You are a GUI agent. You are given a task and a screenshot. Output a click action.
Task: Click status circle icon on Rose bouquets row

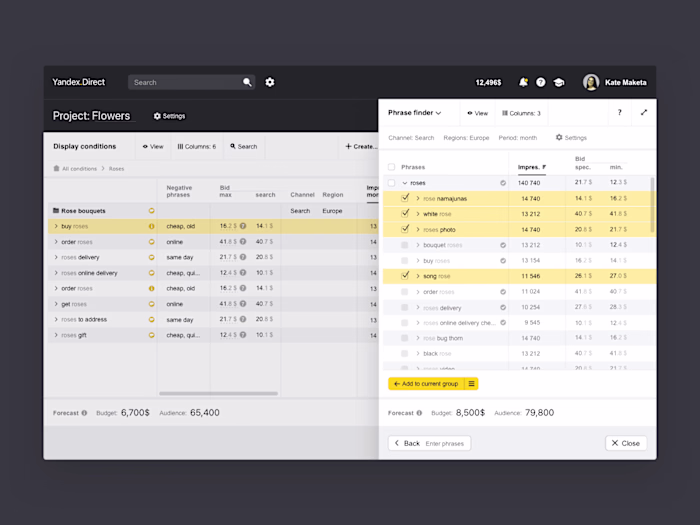coord(152,211)
